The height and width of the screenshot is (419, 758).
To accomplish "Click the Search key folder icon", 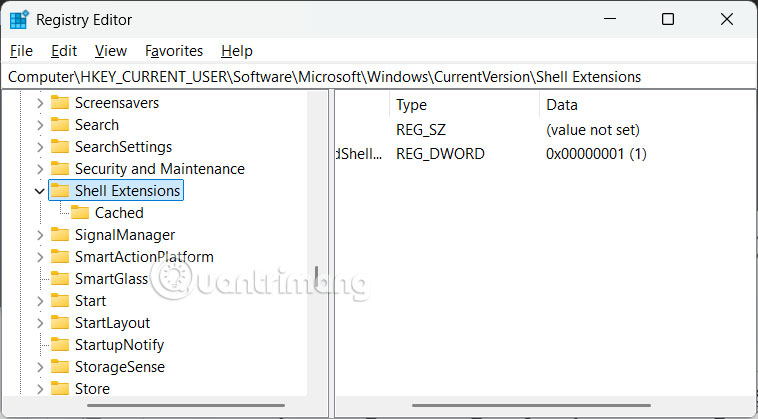I will [60, 125].
